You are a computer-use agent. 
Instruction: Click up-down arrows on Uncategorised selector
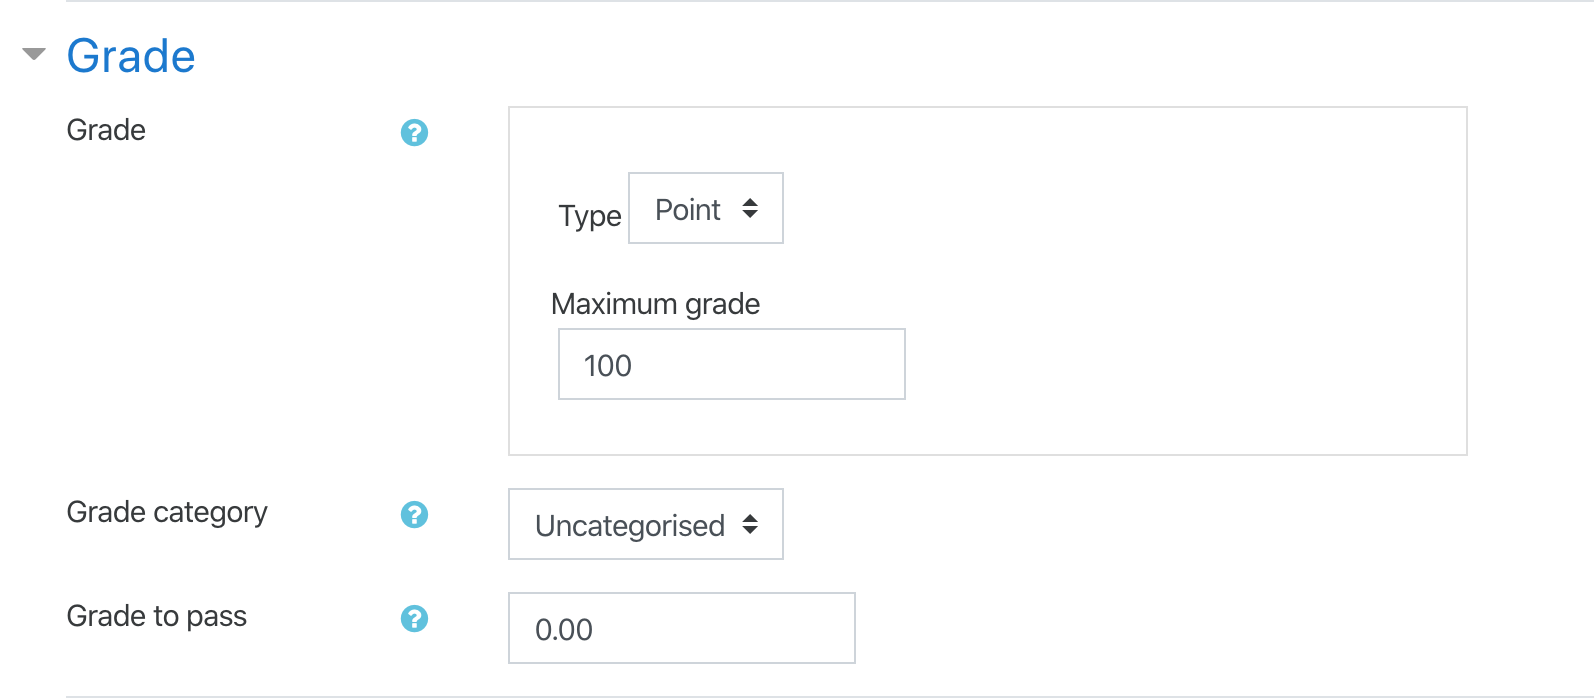point(750,524)
